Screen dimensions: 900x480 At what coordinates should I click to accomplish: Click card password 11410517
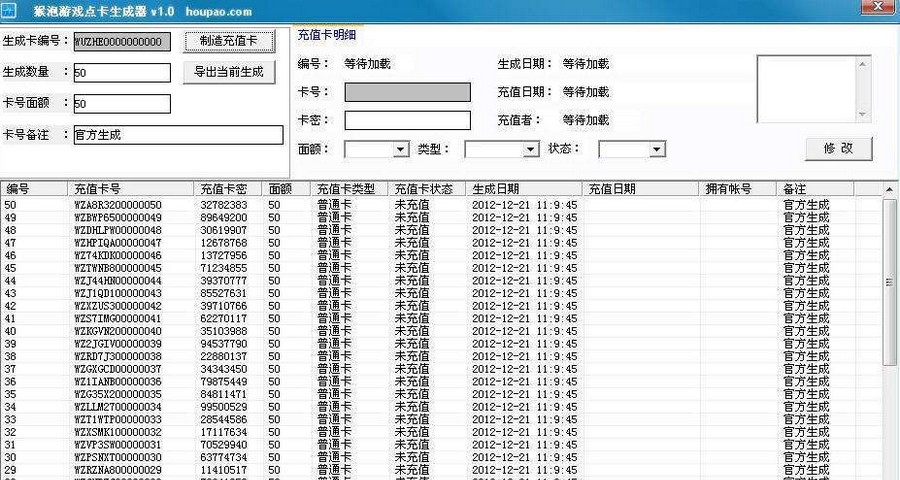[224, 470]
